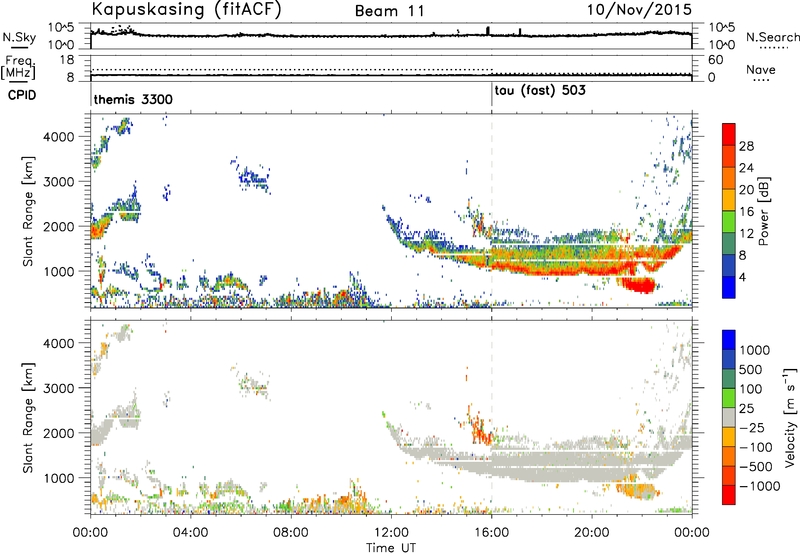Click the 500 tick on velocity color bar
Image resolution: width=800 pixels, height=554 pixels.
[x=751, y=369]
